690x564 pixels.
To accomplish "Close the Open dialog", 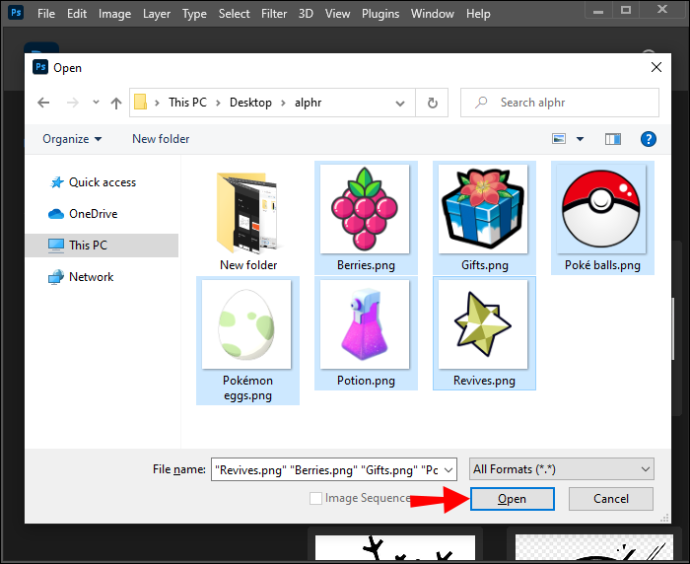I will point(656,67).
